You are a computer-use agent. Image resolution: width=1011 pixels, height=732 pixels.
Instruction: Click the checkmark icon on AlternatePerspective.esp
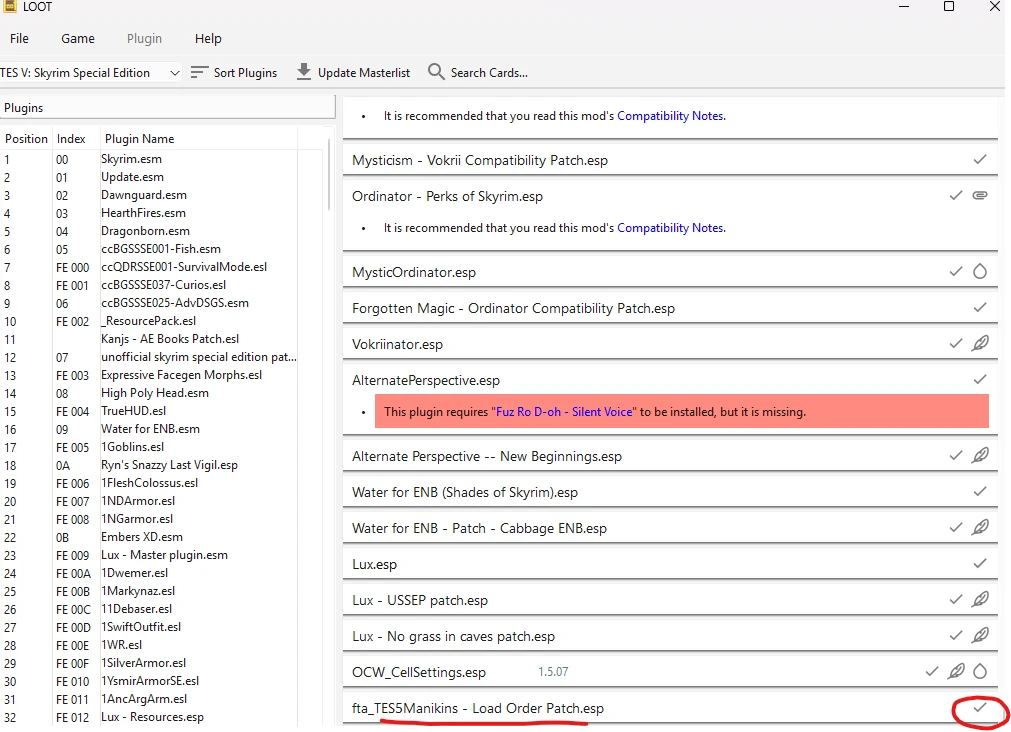[980, 379]
